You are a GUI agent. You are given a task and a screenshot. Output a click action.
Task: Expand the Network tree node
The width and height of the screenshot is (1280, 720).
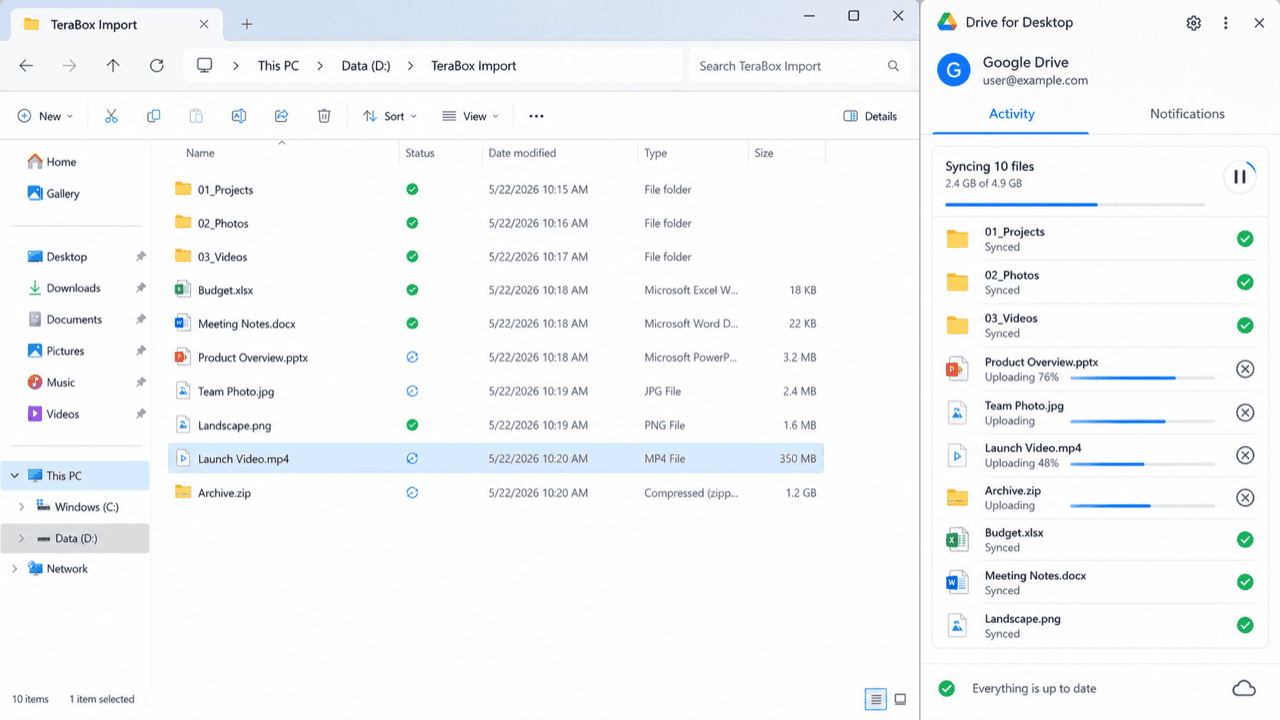[x=14, y=569]
